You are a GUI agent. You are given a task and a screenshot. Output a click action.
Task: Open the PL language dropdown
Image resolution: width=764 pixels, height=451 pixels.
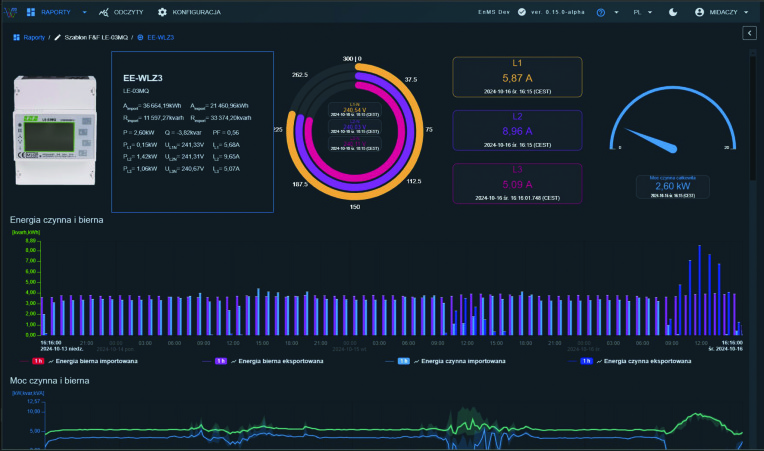pyautogui.click(x=641, y=12)
